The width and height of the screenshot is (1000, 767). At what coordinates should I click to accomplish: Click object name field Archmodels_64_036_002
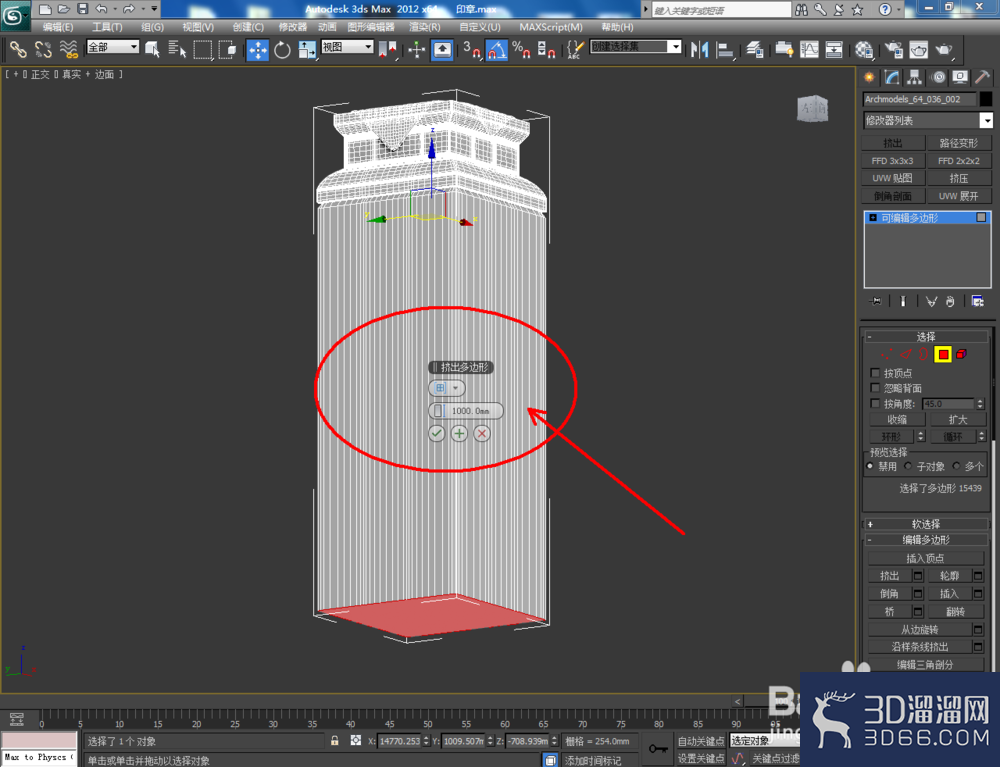pos(920,99)
